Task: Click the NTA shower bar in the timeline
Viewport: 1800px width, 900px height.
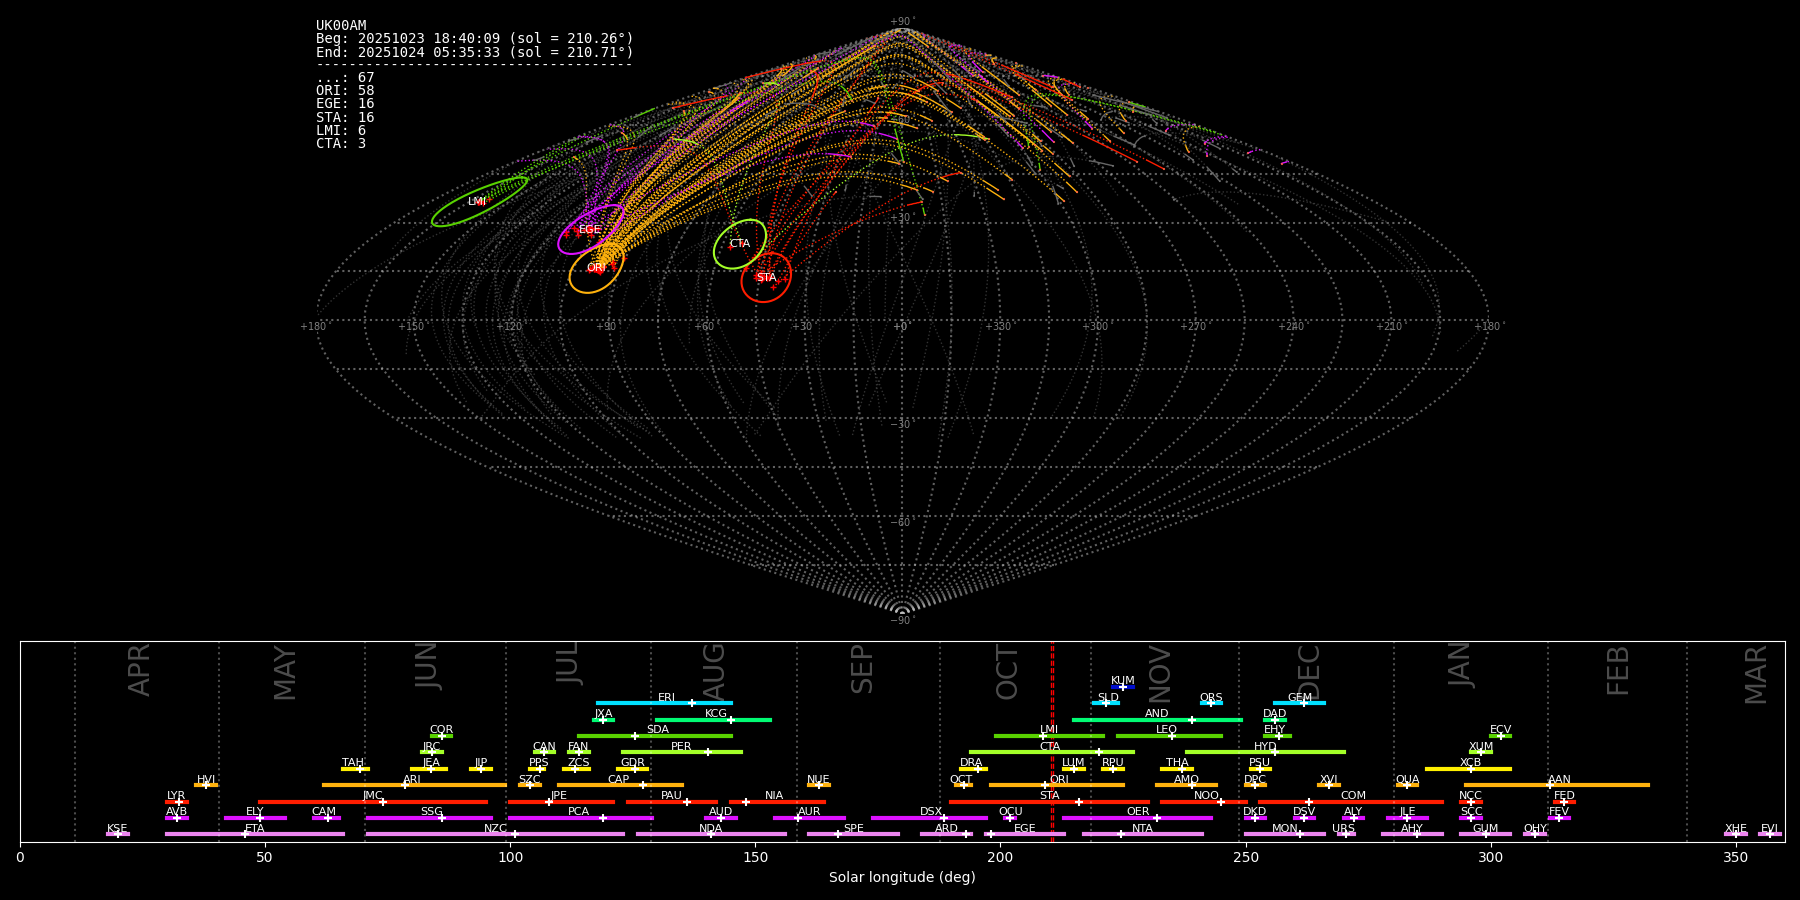Action: (1142, 834)
